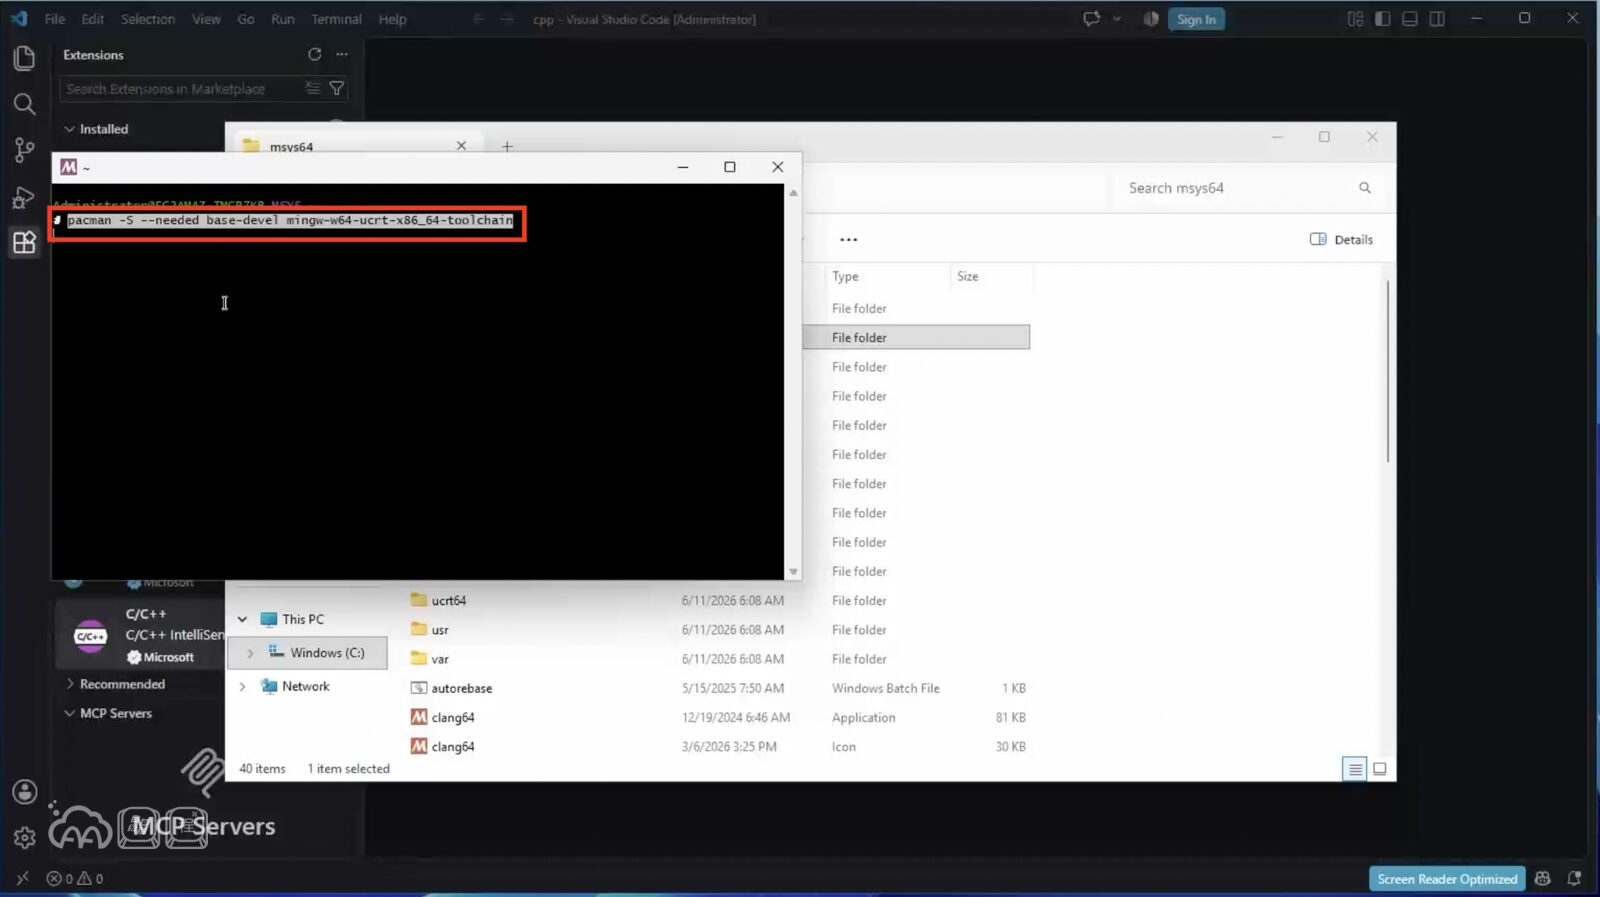Open the Run and Debug view
The width and height of the screenshot is (1600, 897).
click(24, 197)
